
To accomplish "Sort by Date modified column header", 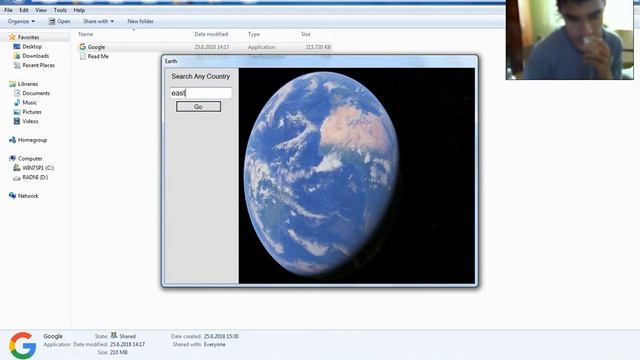I will click(x=211, y=34).
